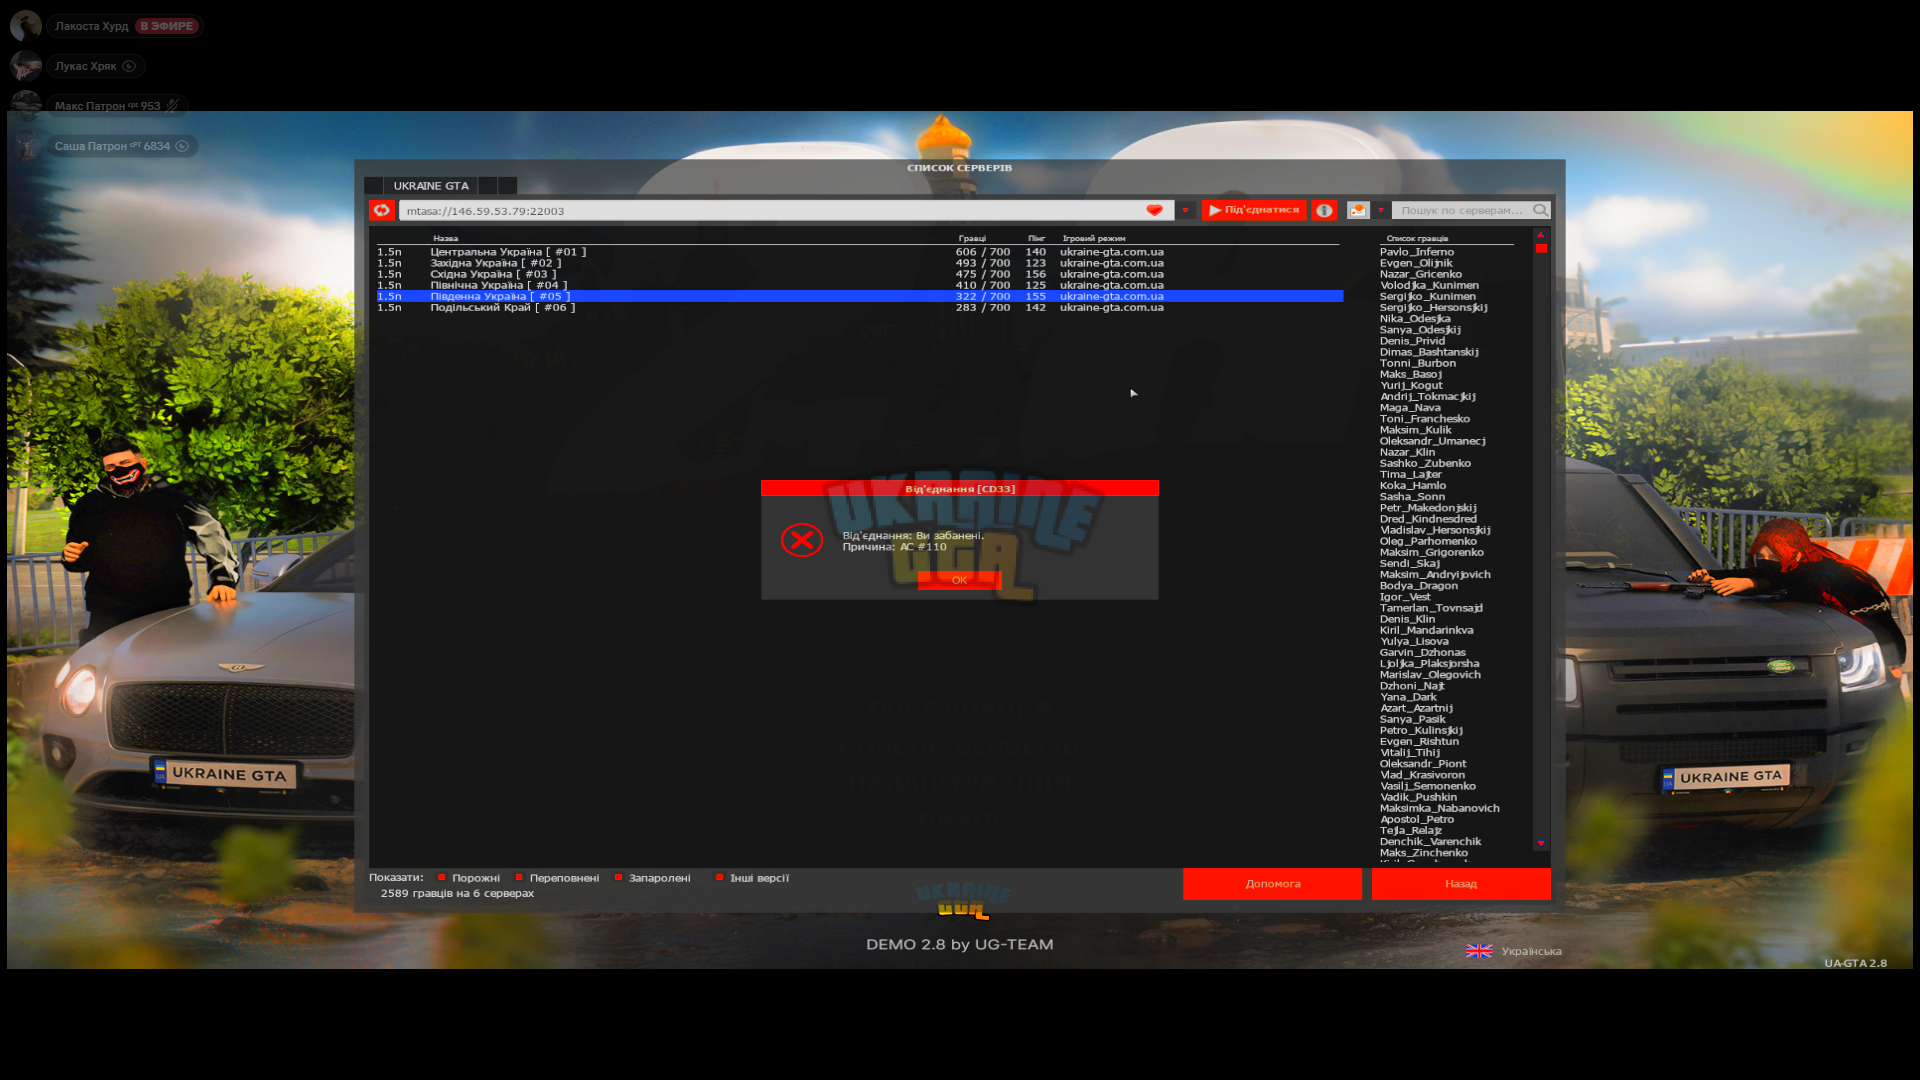Toggle the Переповнені filter checkbox
1920x1080 pixels.
click(x=519, y=877)
